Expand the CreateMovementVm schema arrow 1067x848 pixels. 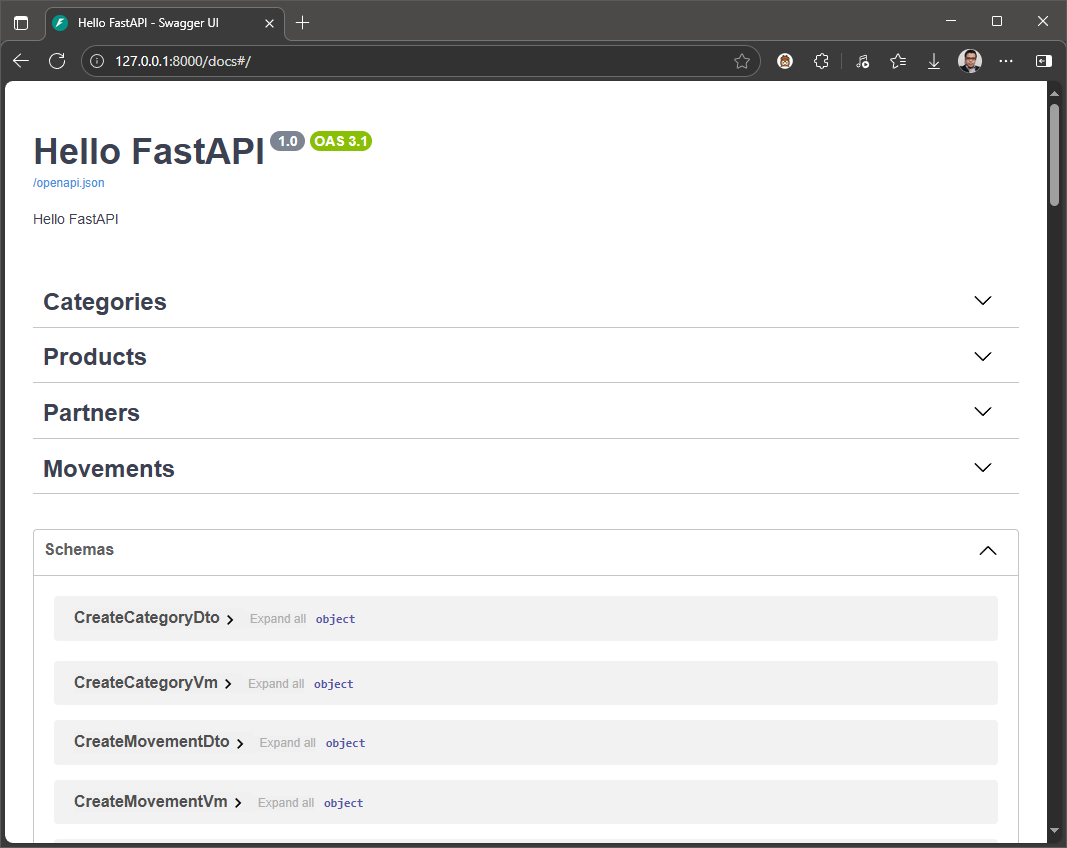(237, 803)
